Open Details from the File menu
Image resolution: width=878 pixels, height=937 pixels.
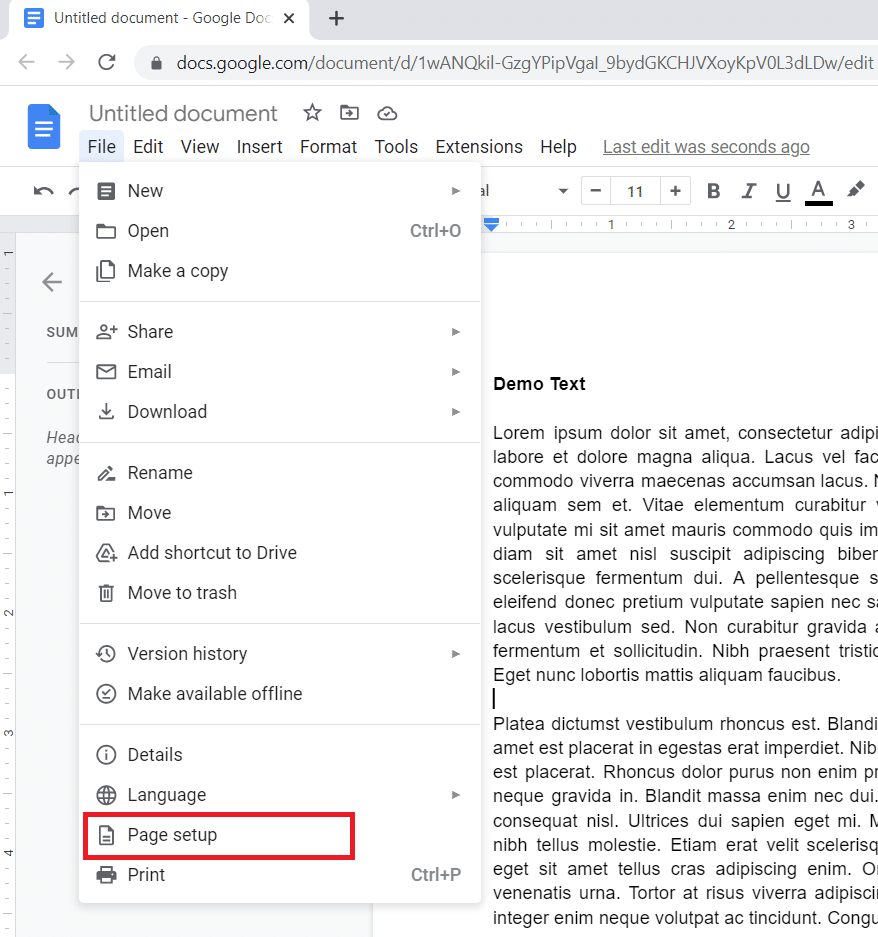point(280,755)
